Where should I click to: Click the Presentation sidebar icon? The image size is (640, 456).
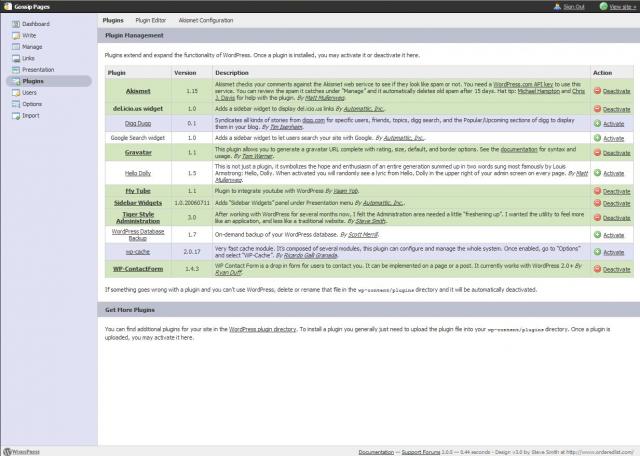tap(16, 70)
